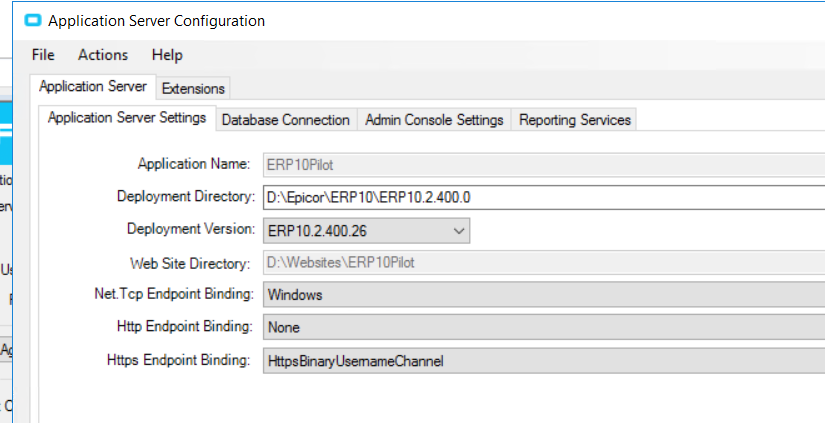Show the Admin Console Settings tab
The height and width of the screenshot is (423, 825).
pos(434,120)
